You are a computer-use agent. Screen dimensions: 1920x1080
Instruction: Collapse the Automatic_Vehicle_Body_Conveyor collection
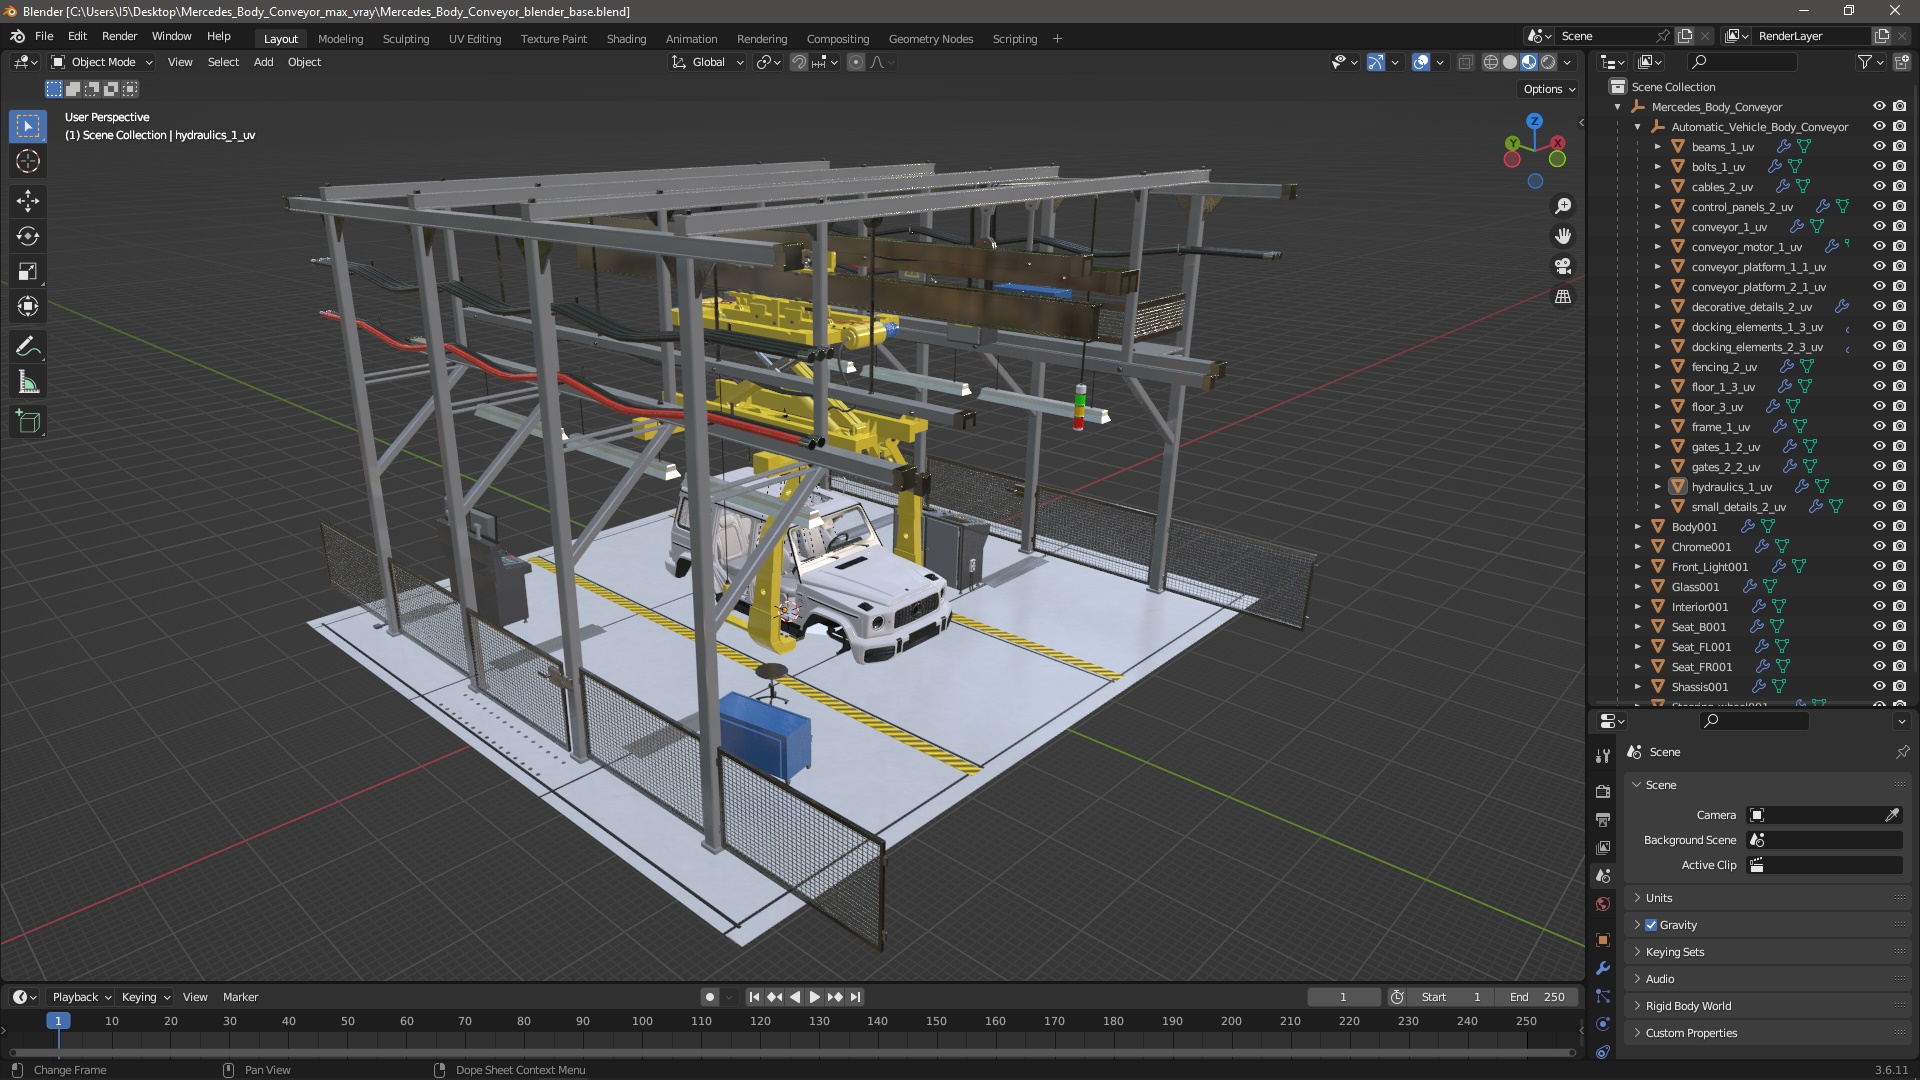click(1637, 127)
